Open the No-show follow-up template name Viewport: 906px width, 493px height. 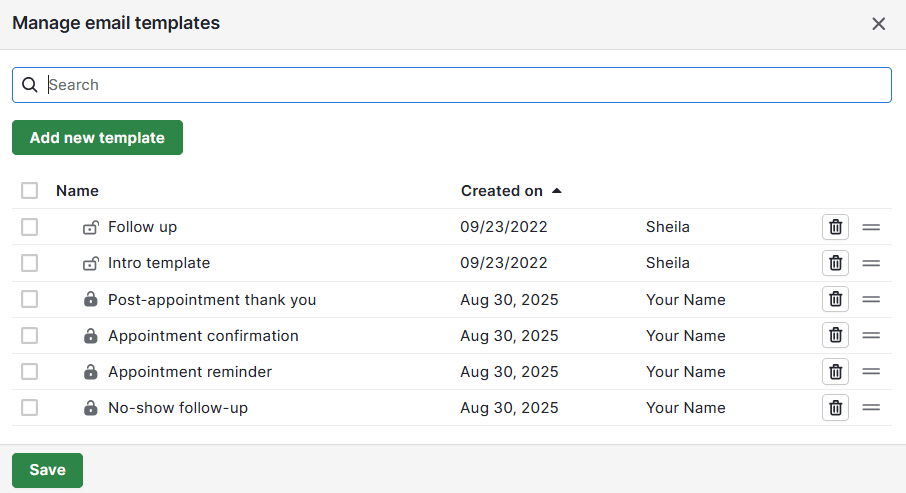click(x=178, y=408)
